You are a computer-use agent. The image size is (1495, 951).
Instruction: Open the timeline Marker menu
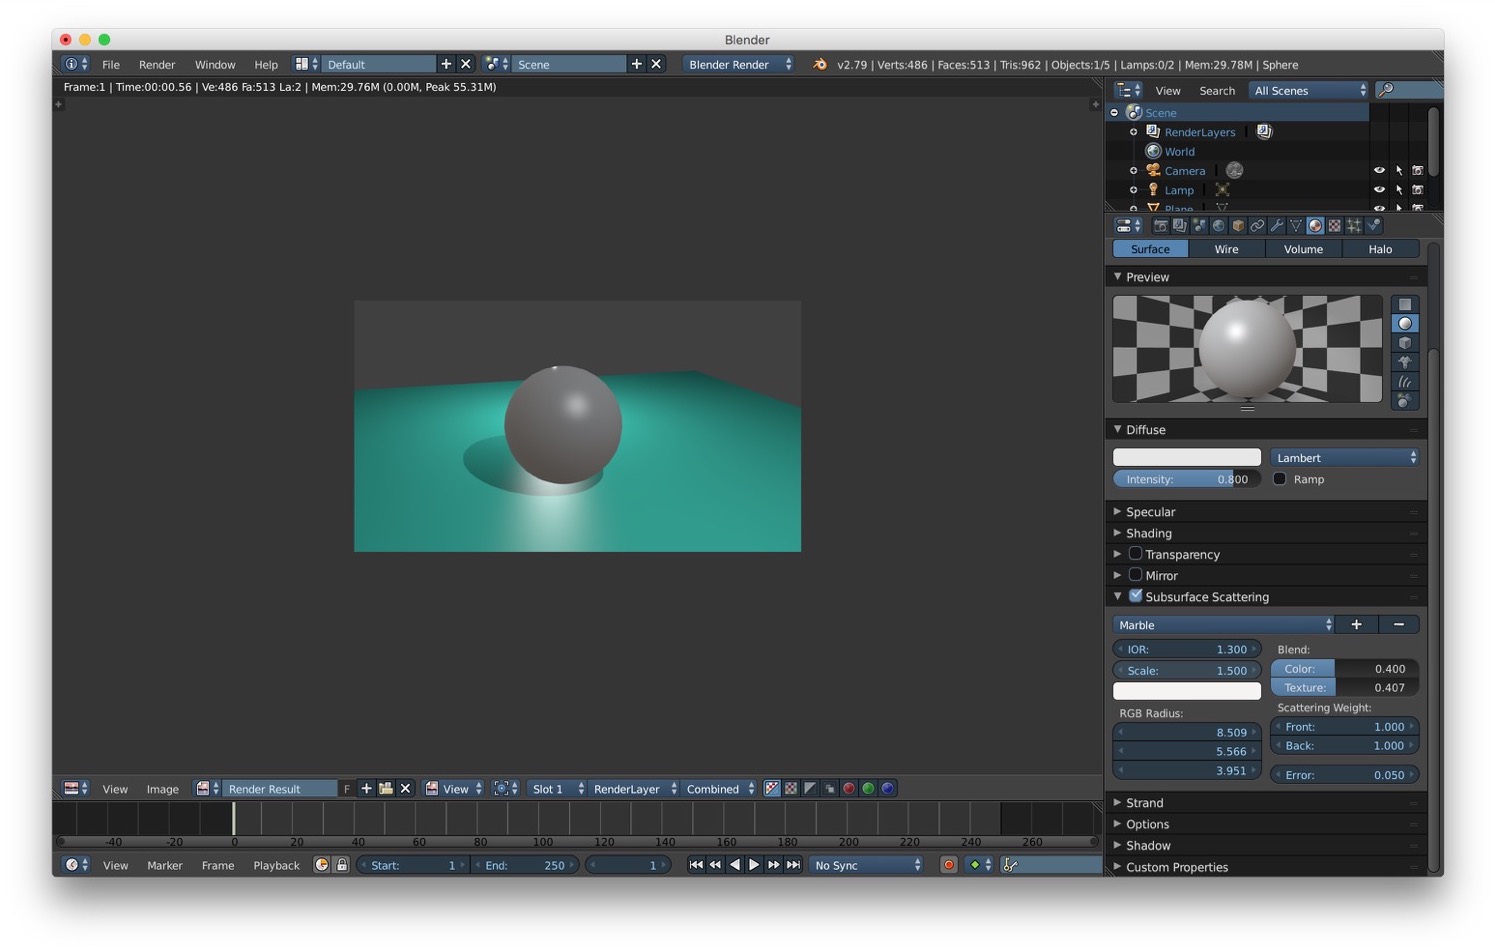point(165,865)
